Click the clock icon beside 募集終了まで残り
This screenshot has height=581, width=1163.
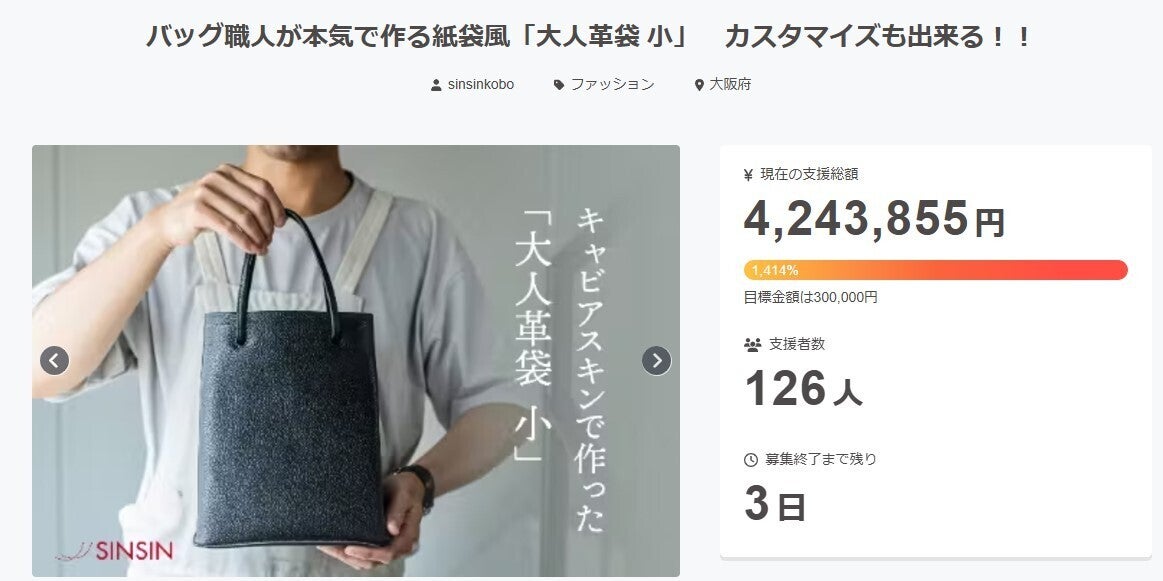point(751,460)
